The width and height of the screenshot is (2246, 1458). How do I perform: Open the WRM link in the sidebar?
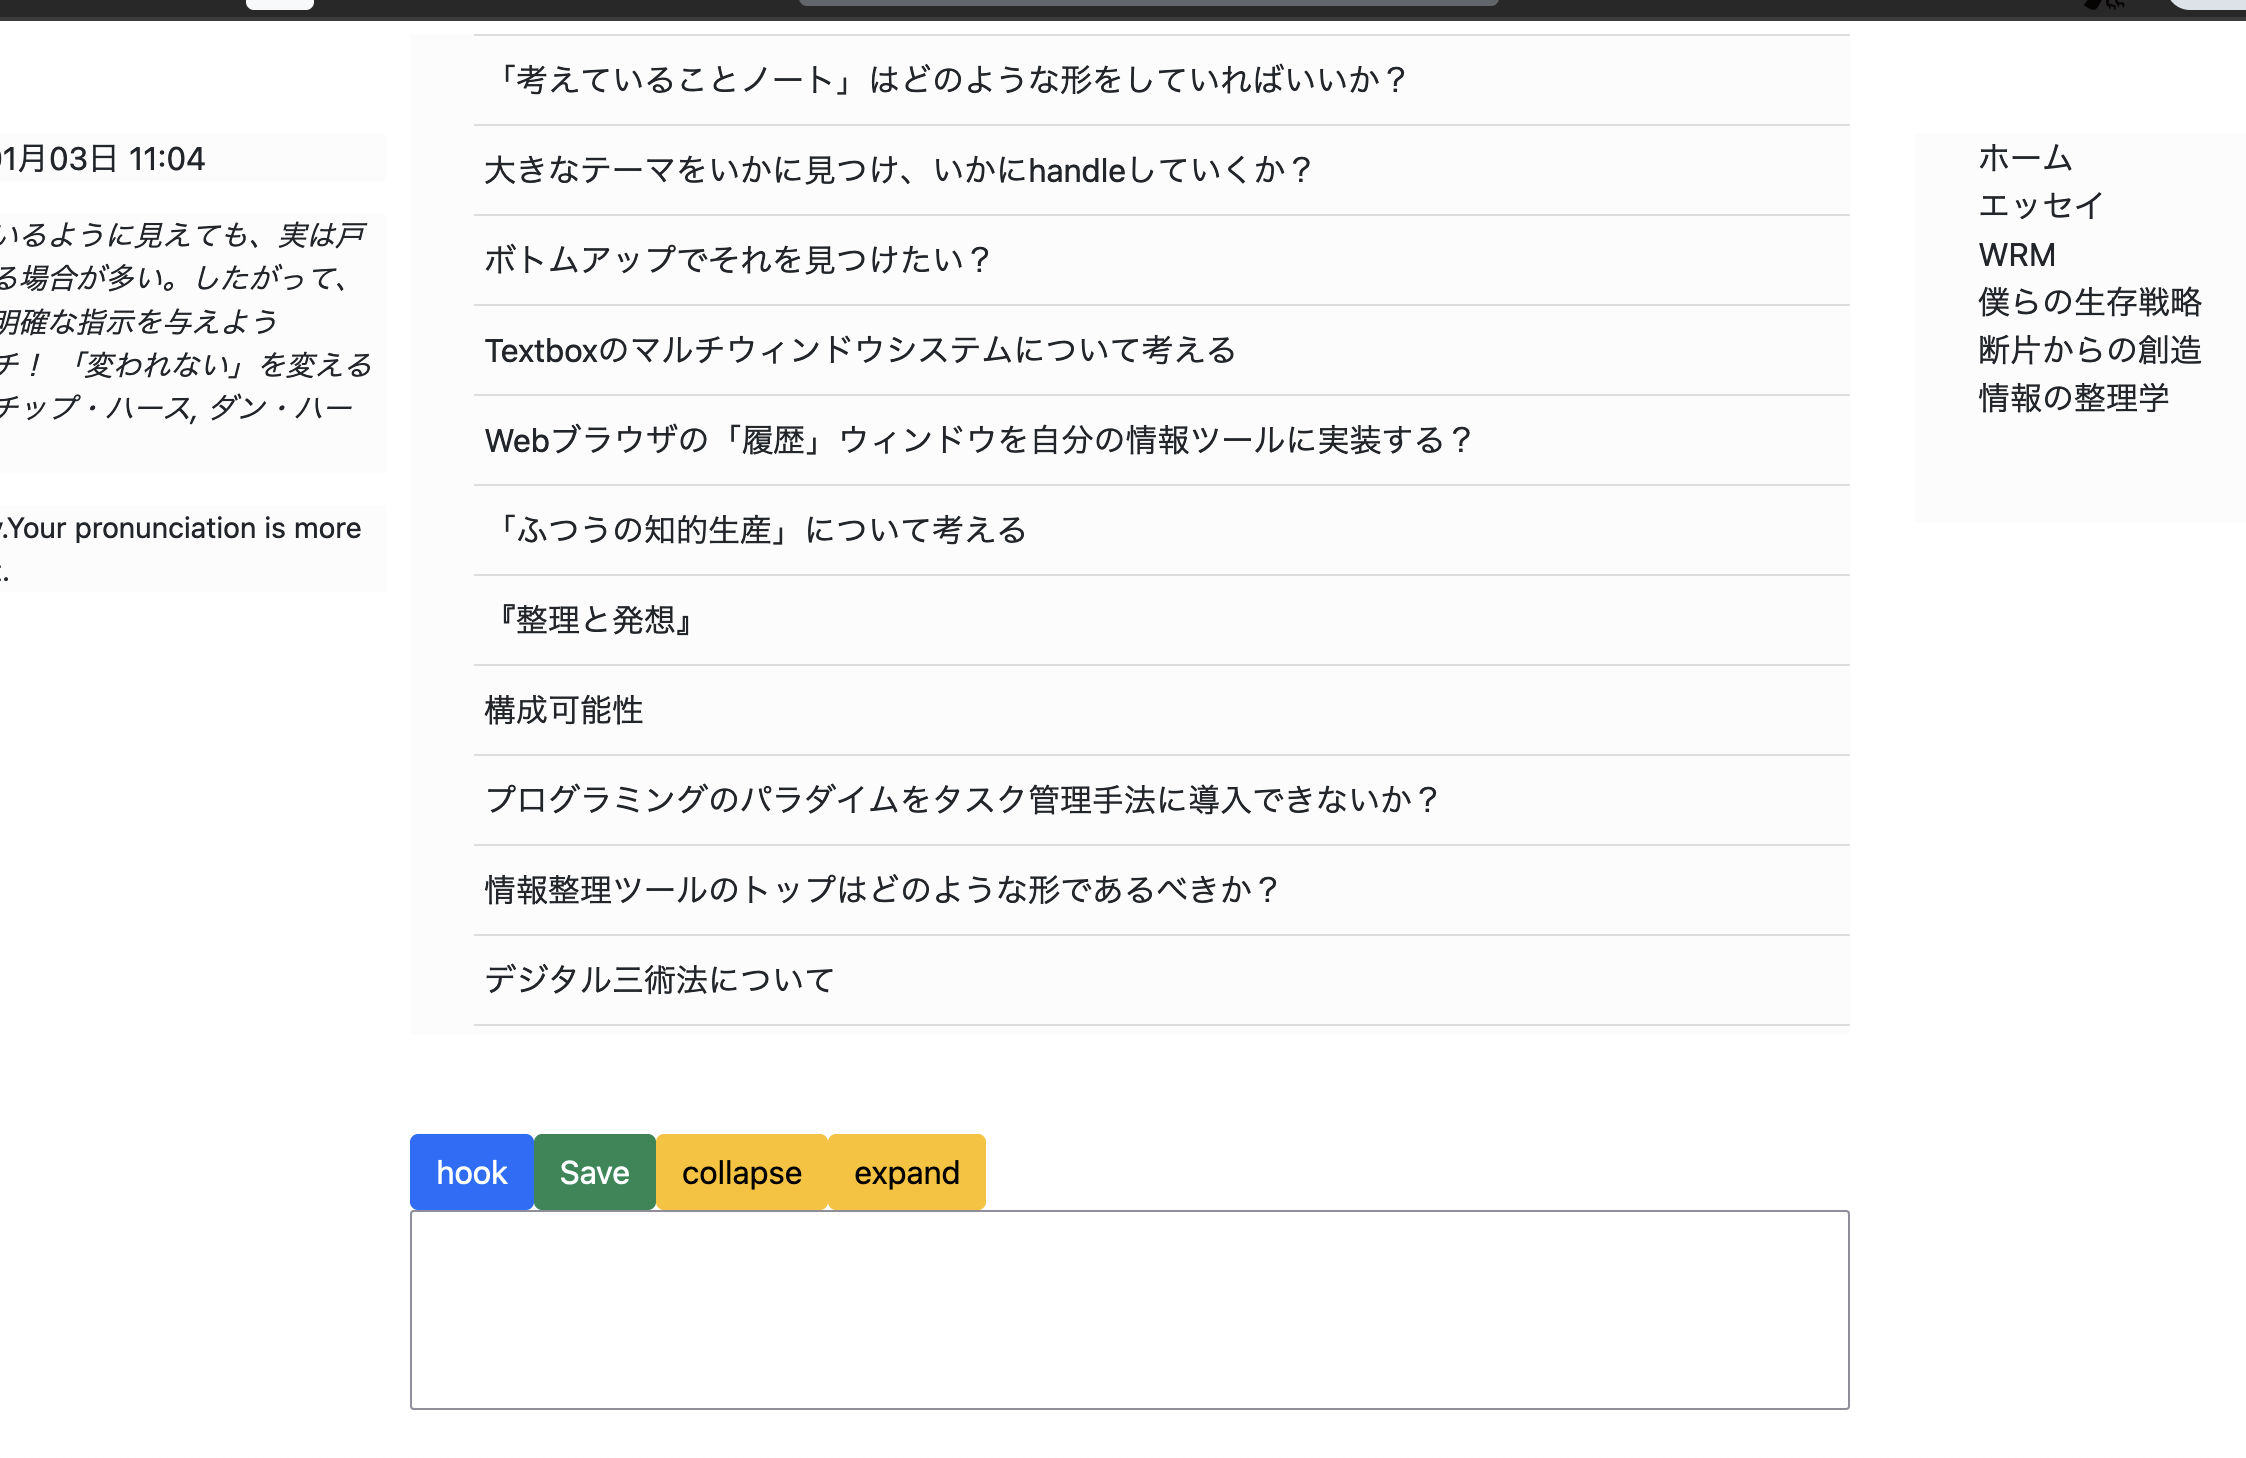pos(2016,255)
